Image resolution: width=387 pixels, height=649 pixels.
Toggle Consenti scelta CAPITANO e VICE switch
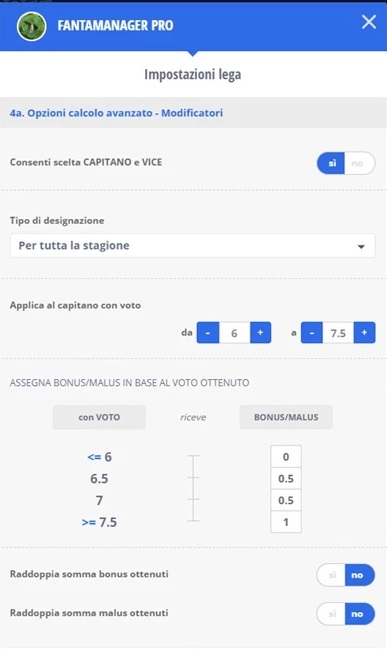click(x=346, y=163)
